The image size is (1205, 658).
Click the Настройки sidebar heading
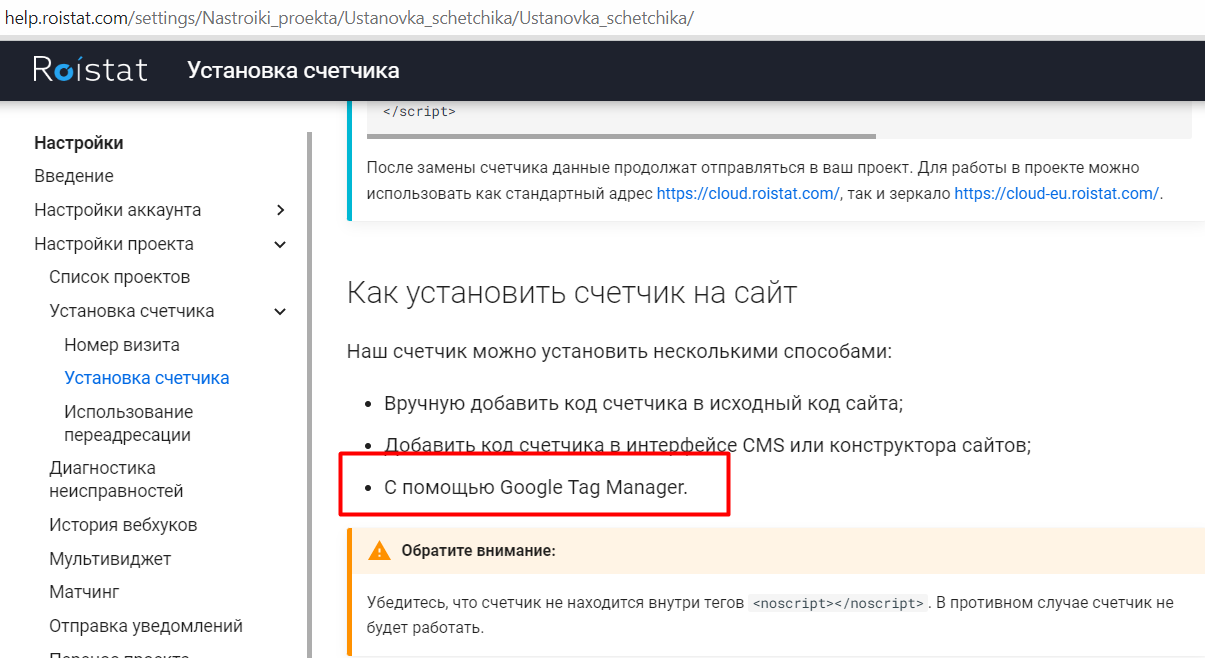click(79, 143)
